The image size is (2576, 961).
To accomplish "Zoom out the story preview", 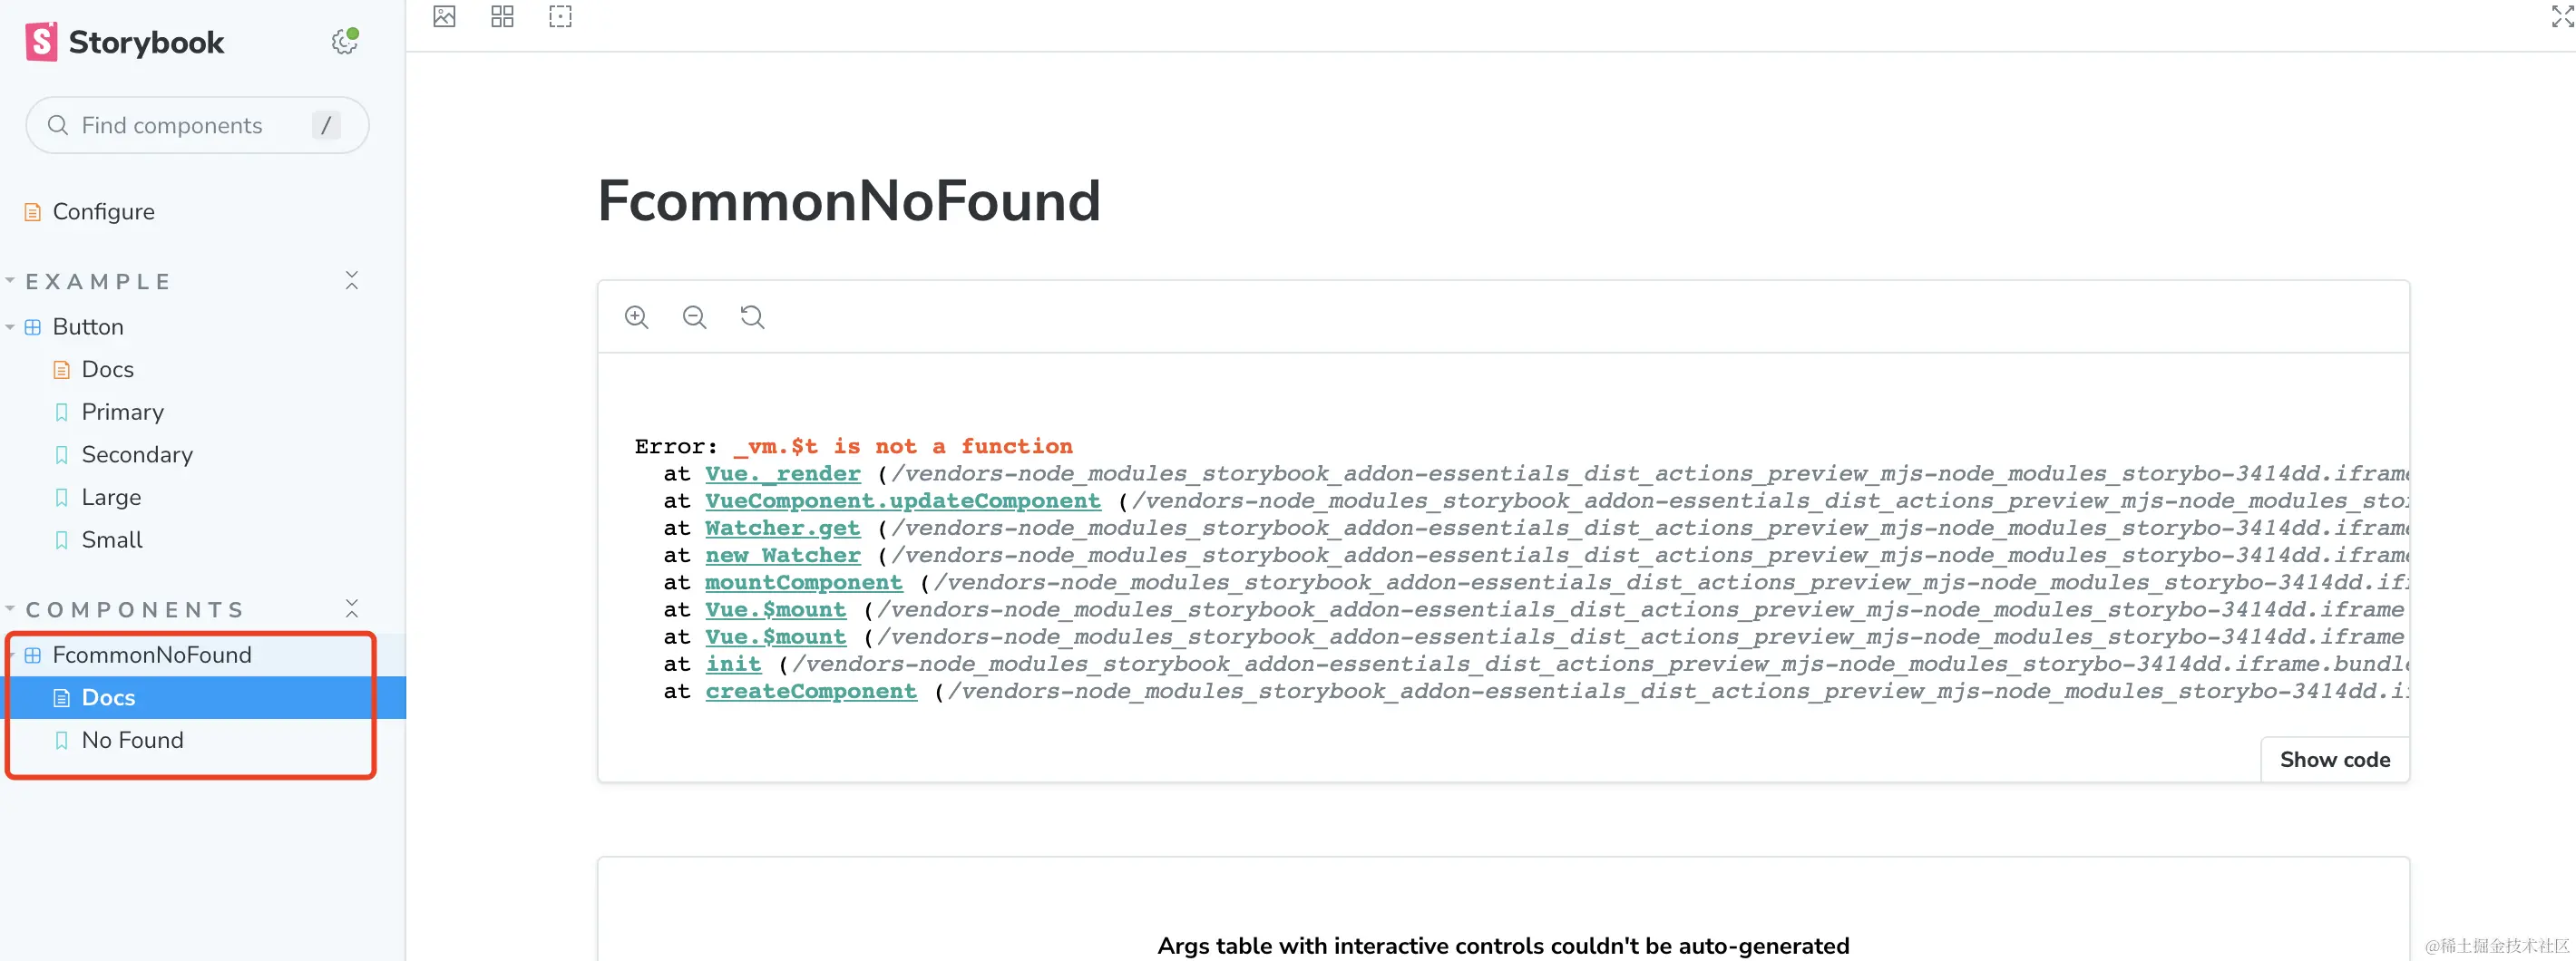I will [695, 317].
